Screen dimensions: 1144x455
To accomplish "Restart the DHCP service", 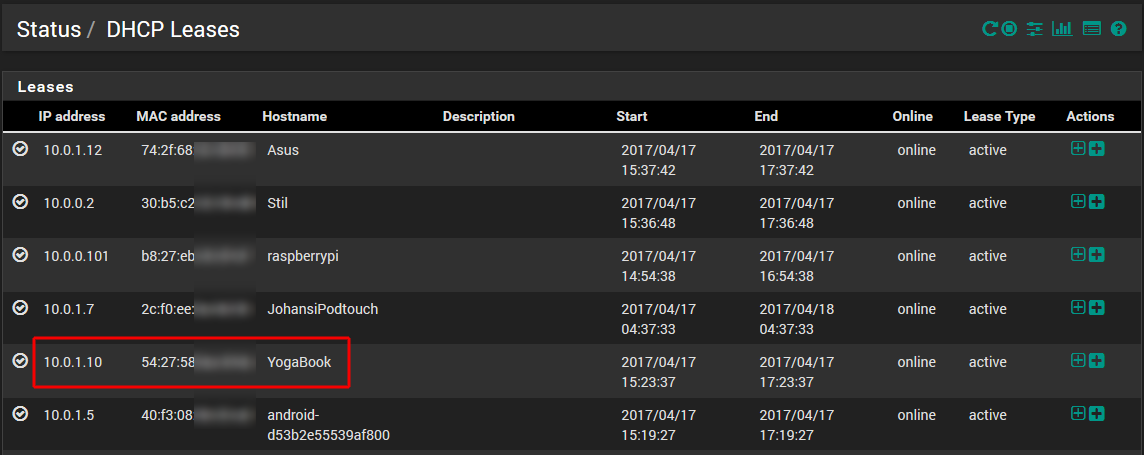I will click(x=989, y=29).
